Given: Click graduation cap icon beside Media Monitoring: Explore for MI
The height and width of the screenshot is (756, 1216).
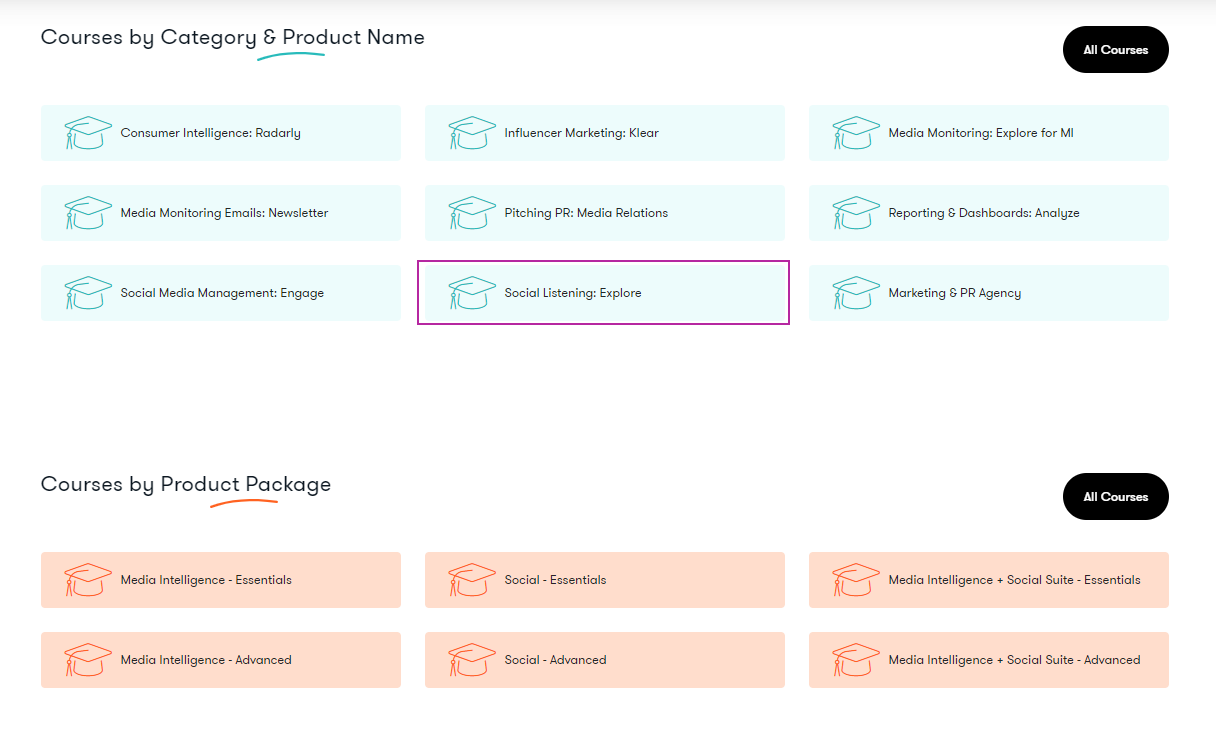Looking at the screenshot, I should click(856, 133).
